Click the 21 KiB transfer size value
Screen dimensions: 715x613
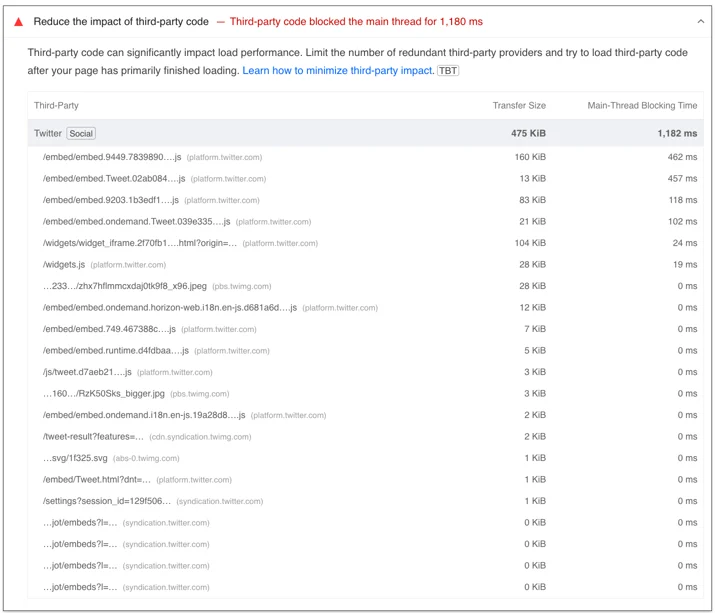[x=532, y=221]
